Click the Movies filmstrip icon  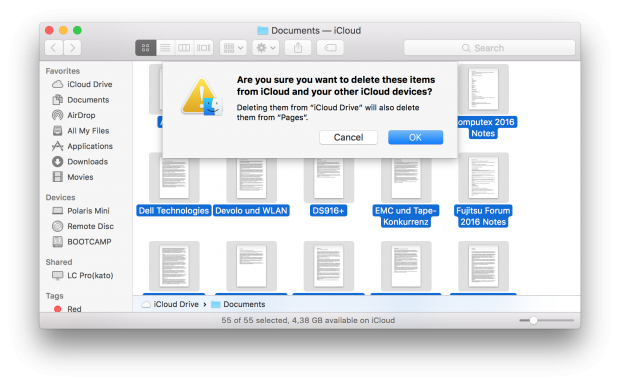(58, 177)
